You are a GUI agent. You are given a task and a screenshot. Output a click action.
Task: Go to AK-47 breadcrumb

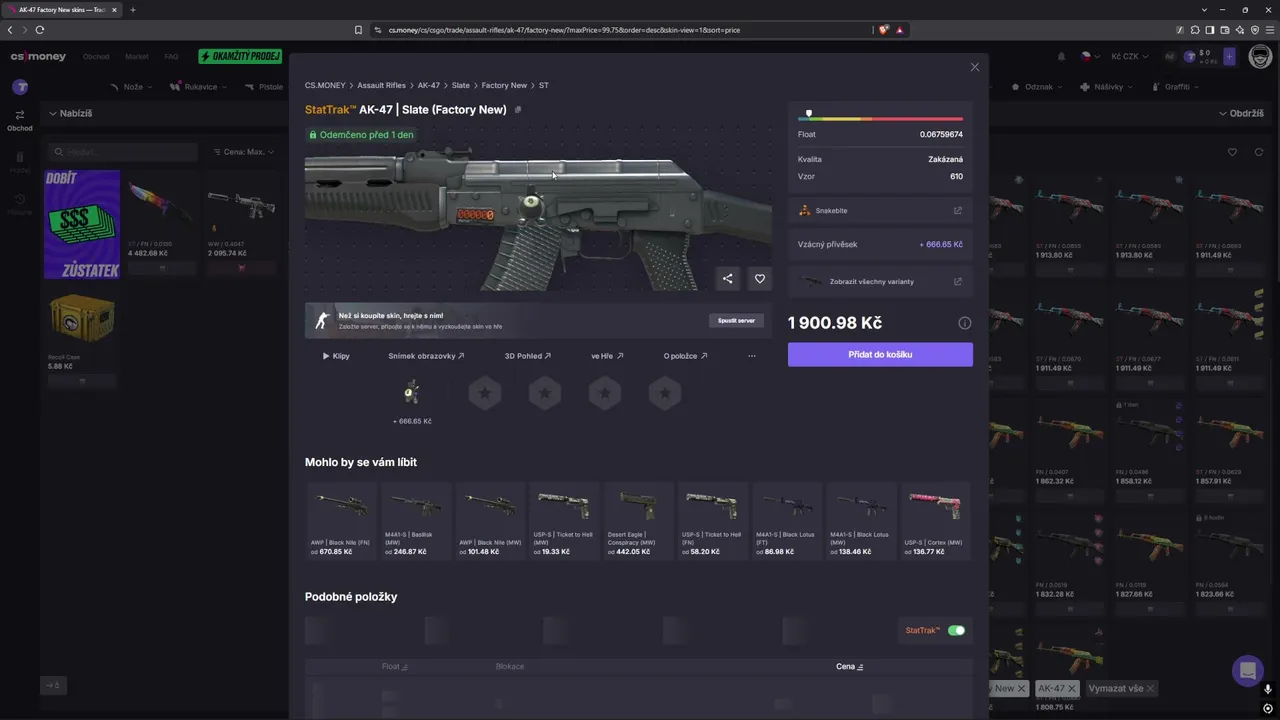click(429, 86)
